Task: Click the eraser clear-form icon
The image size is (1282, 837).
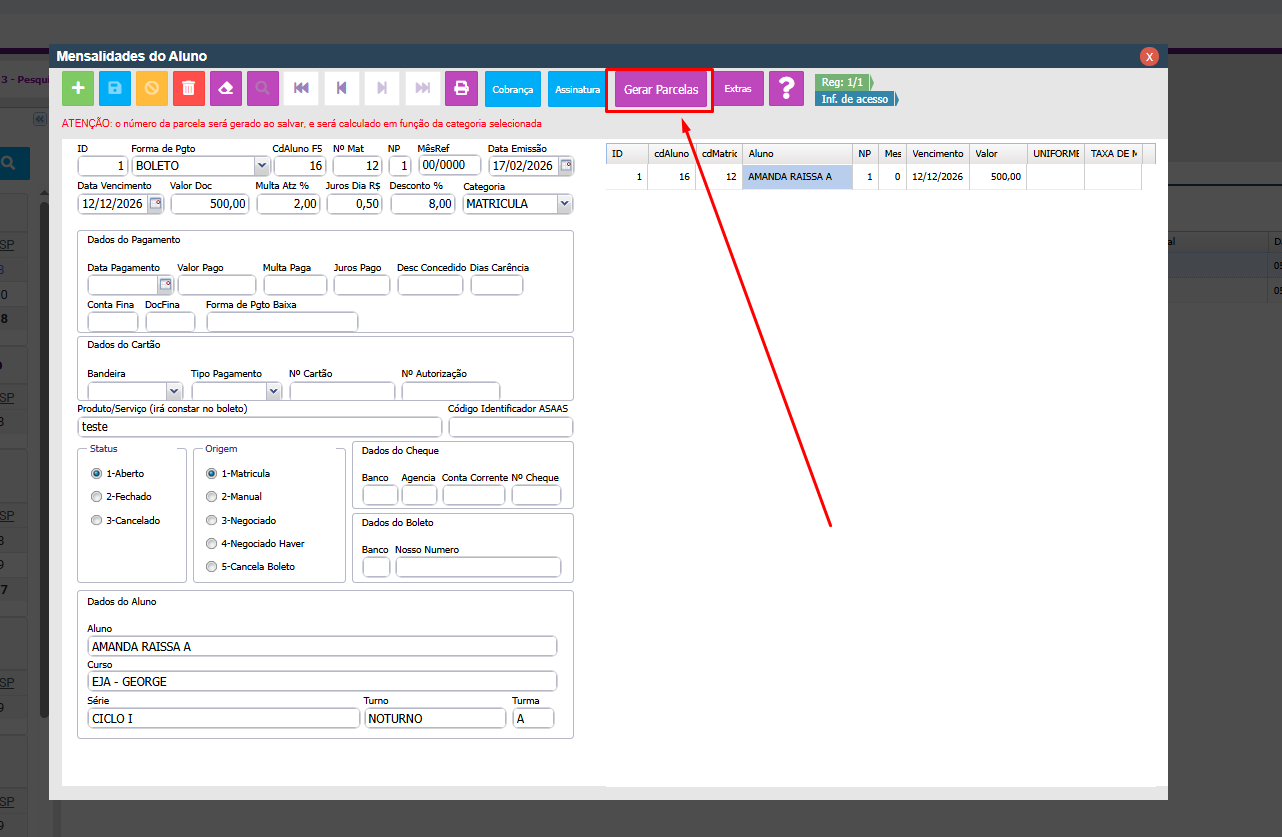Action: pos(225,89)
